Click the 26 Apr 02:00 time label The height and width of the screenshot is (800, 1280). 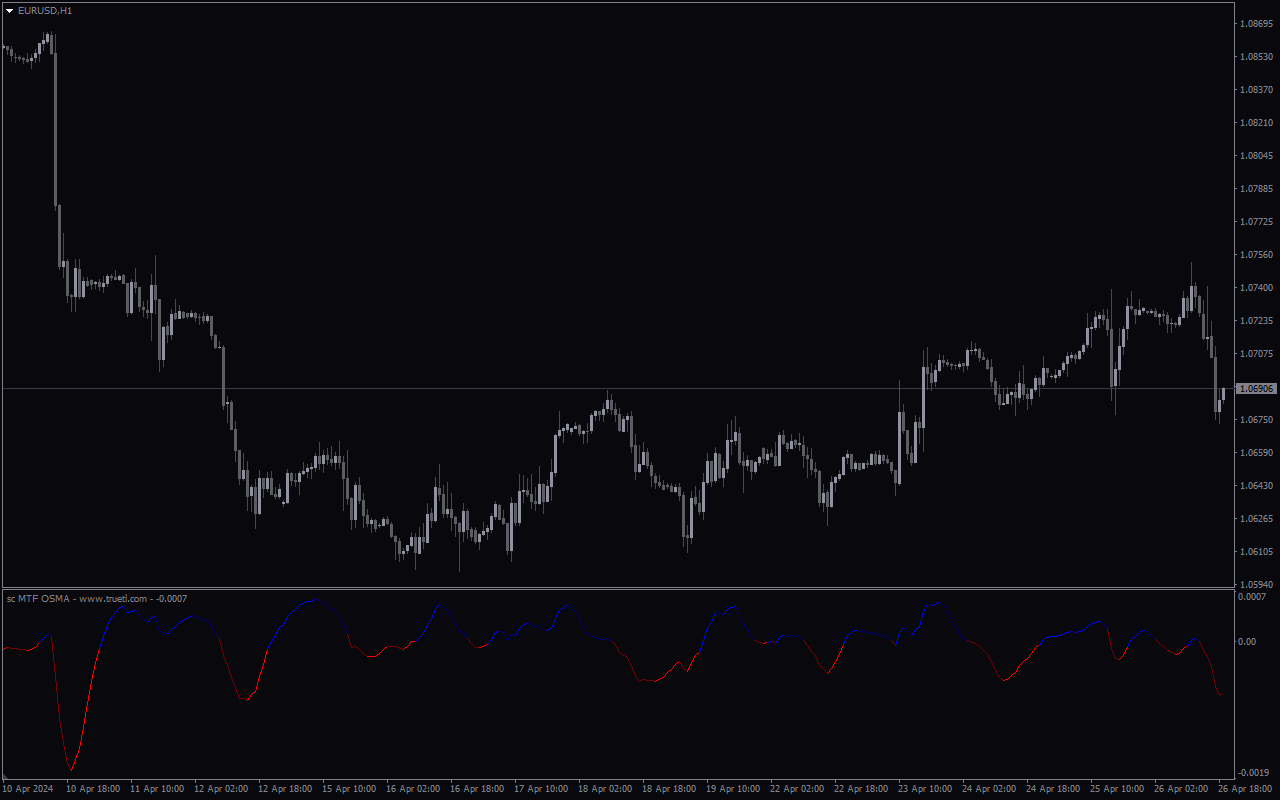coord(1181,789)
